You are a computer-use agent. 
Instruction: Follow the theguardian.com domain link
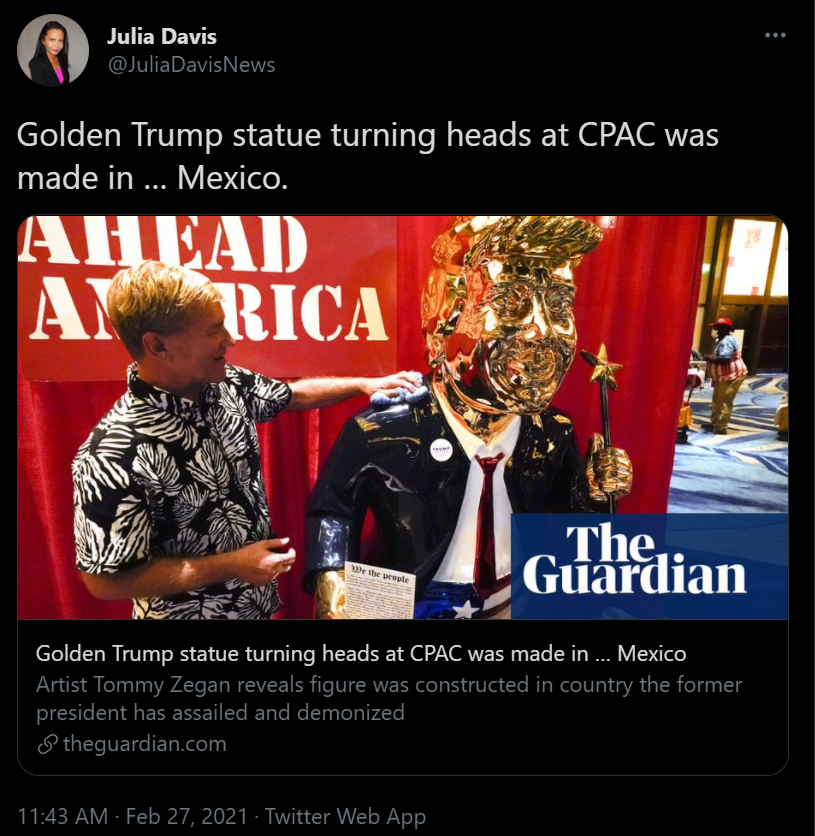[144, 743]
